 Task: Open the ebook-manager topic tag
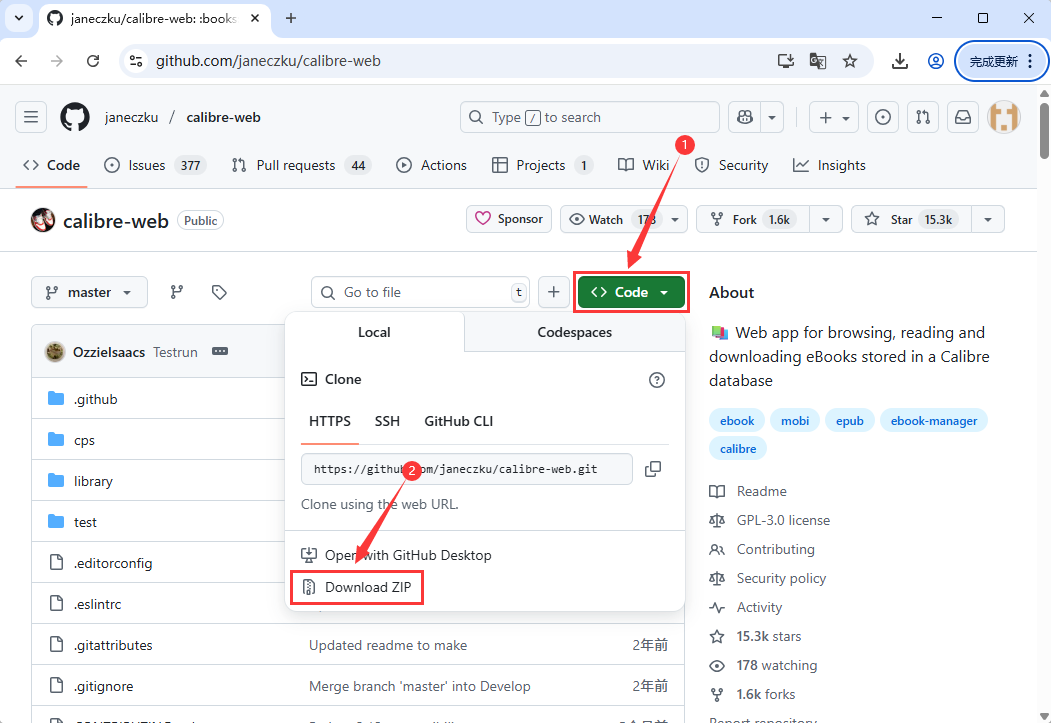(934, 421)
